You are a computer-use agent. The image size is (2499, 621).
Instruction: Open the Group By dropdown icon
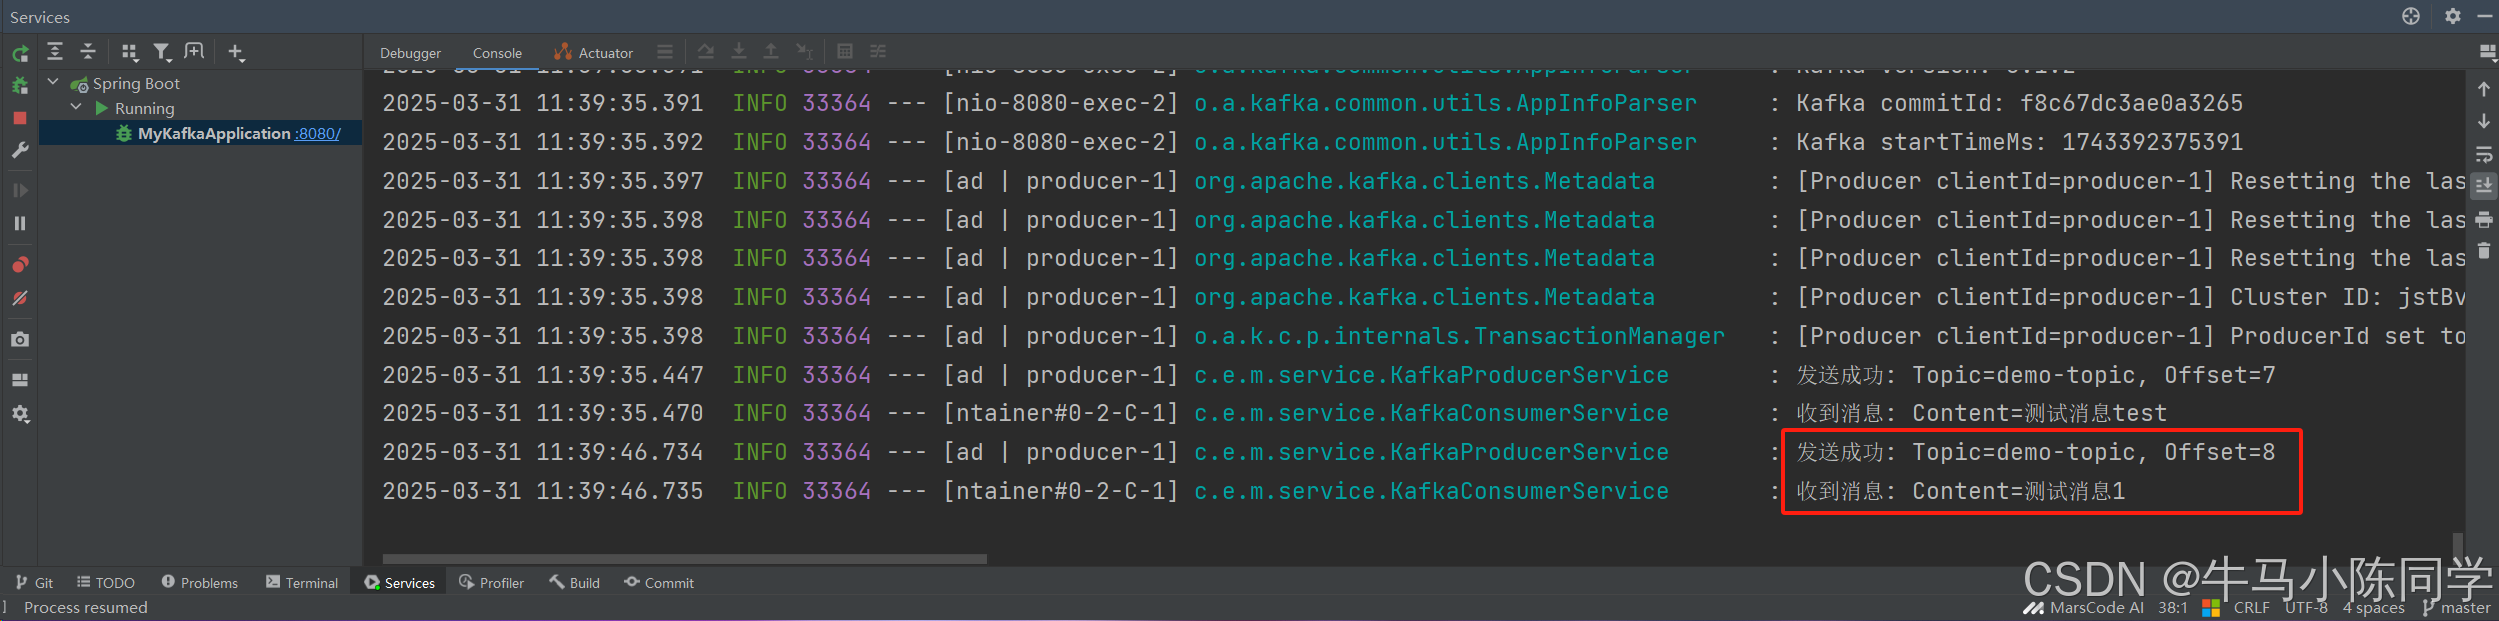click(x=130, y=52)
